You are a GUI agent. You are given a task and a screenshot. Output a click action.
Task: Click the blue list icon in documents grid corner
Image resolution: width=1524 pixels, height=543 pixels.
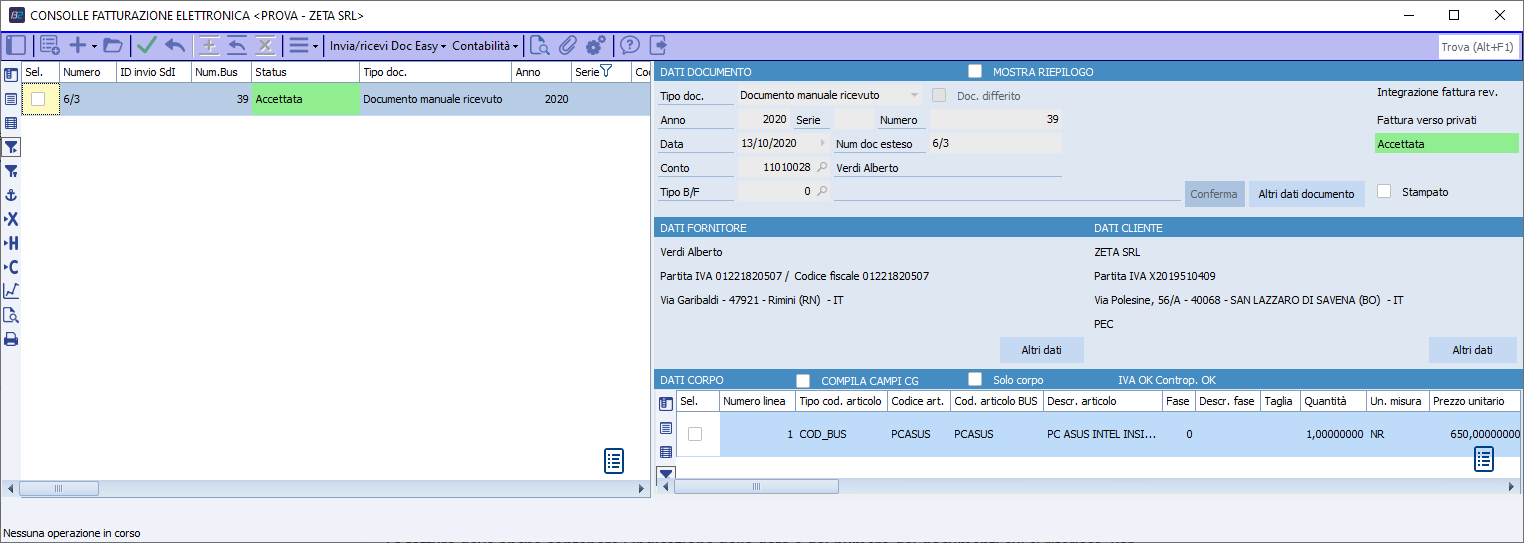tap(614, 461)
